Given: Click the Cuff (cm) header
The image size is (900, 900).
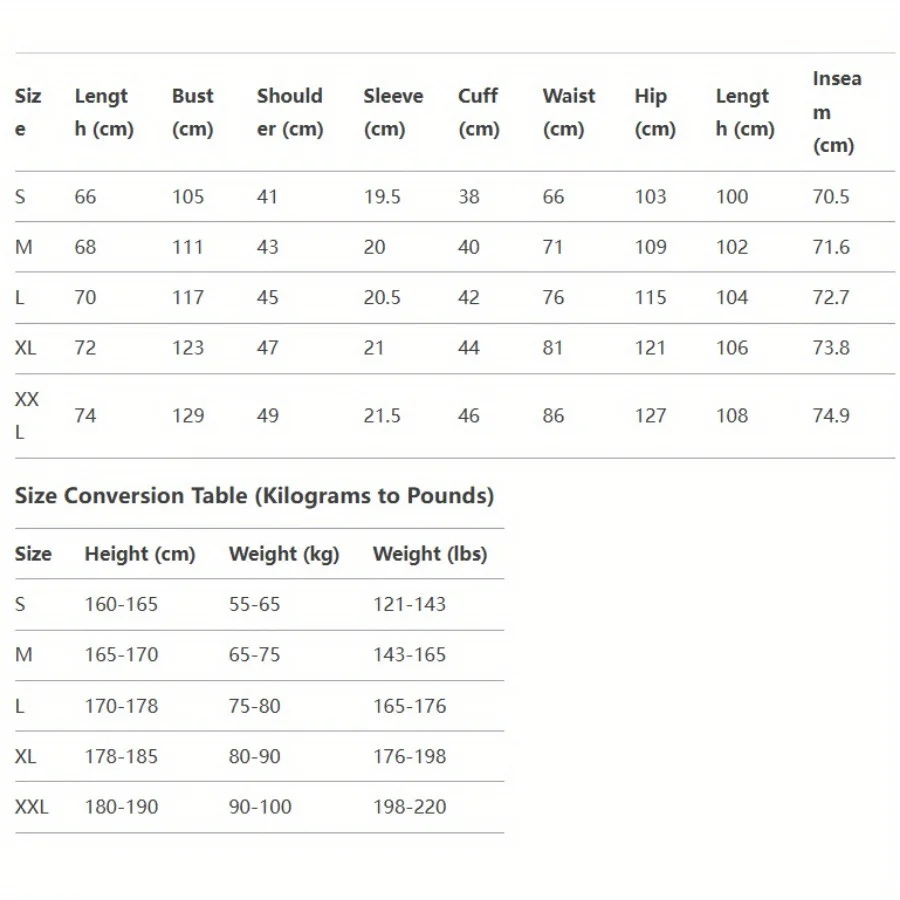Looking at the screenshot, I should [478, 112].
